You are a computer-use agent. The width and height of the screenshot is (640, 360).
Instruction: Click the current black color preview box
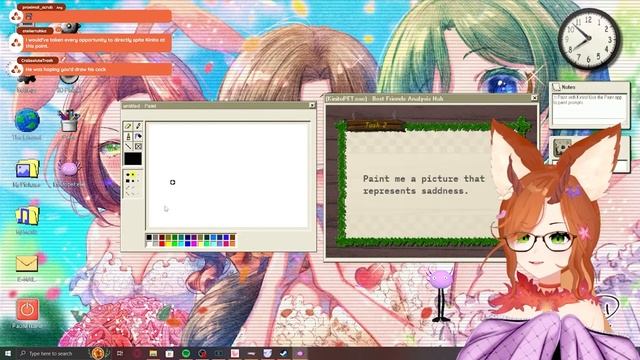coord(133,159)
